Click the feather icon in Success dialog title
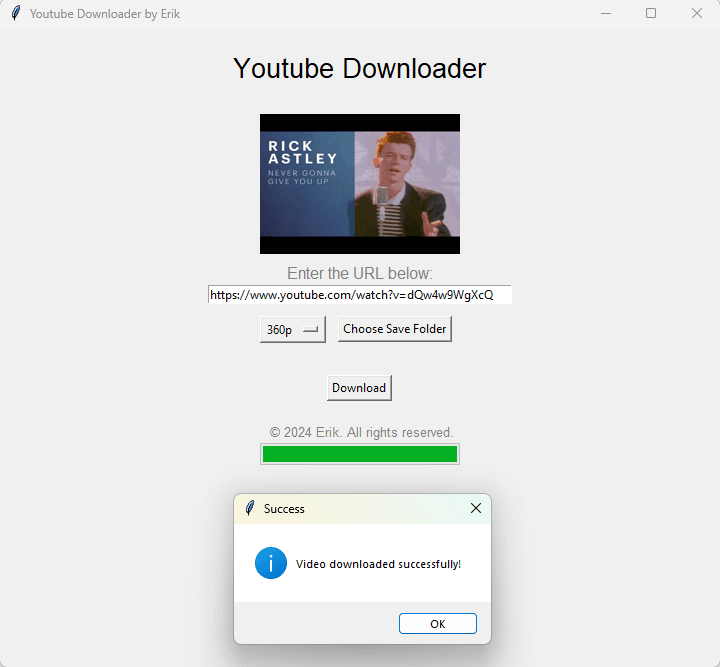Viewport: 720px width, 667px height. point(250,508)
